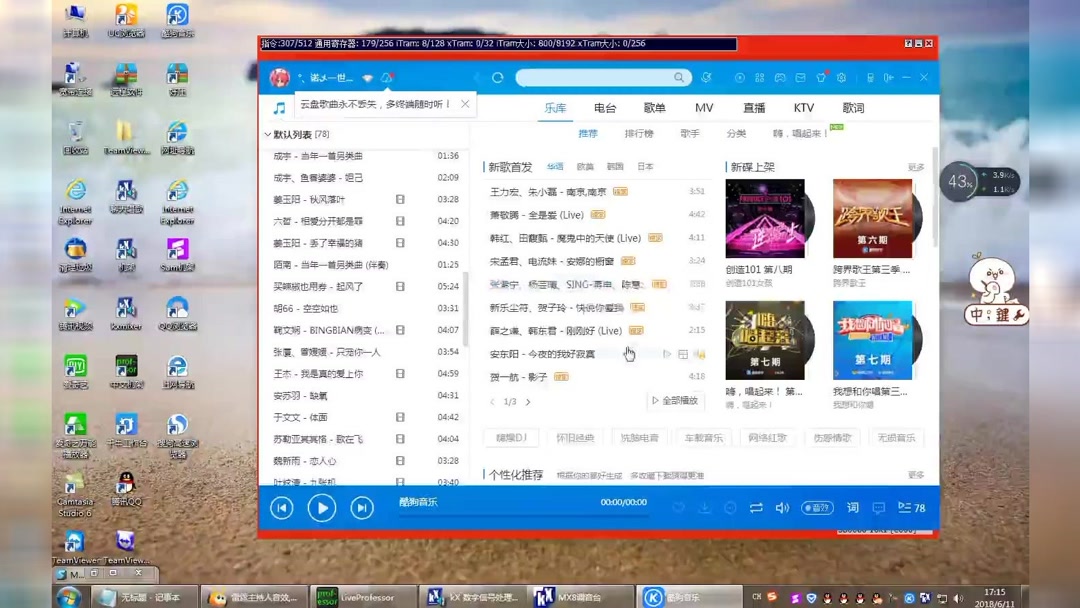Change play mode with the repeat icon
The width and height of the screenshot is (1080, 608).
756,507
